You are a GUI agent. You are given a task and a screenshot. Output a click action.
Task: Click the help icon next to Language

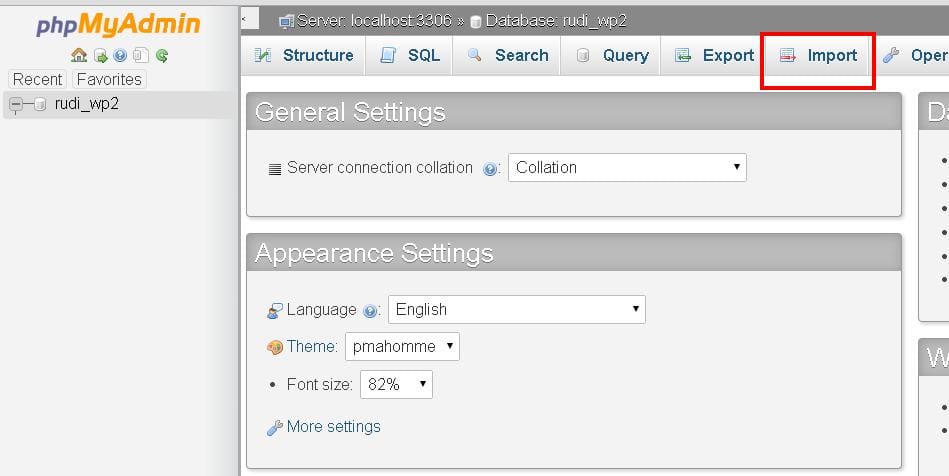[x=369, y=311]
